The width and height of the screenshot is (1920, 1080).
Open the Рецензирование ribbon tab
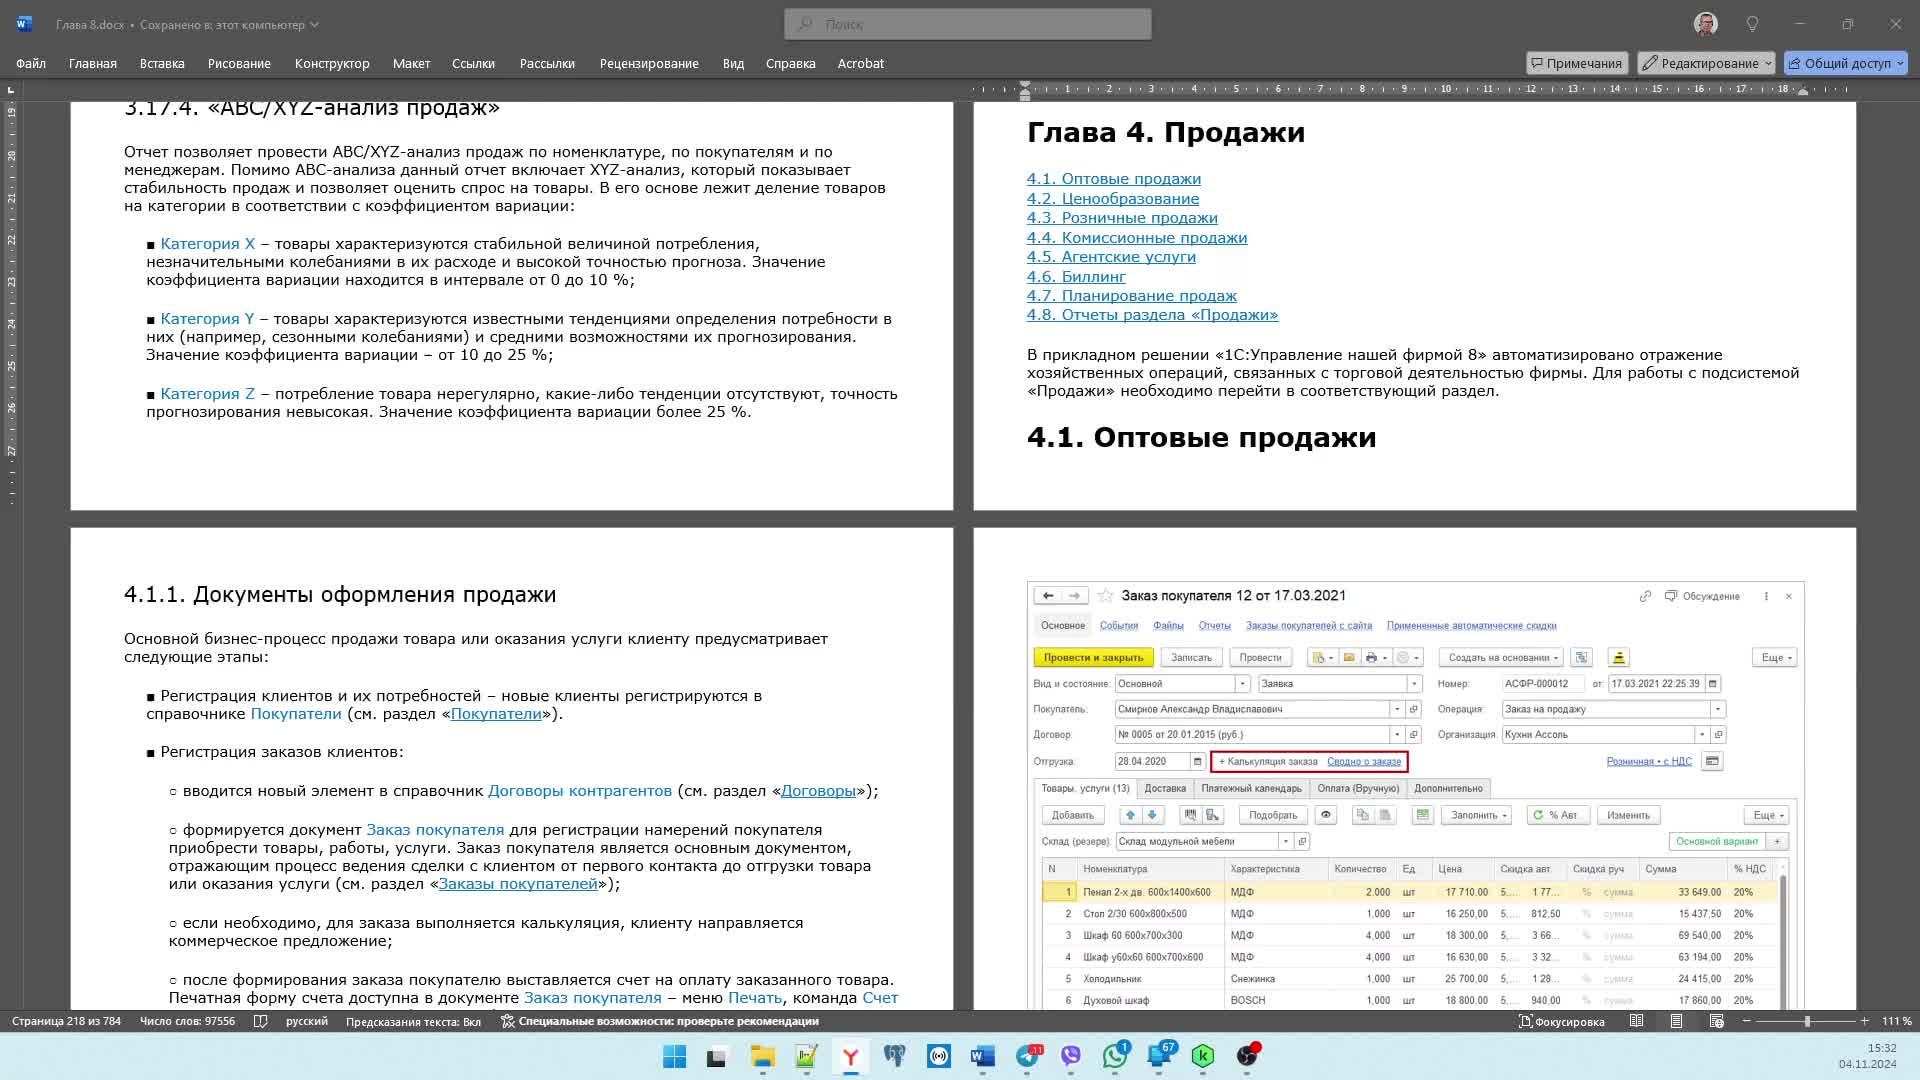point(648,63)
